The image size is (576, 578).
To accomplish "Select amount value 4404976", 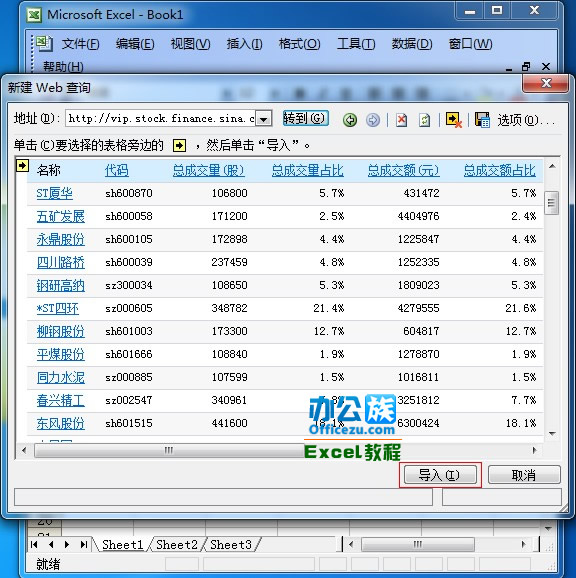I will 418,216.
